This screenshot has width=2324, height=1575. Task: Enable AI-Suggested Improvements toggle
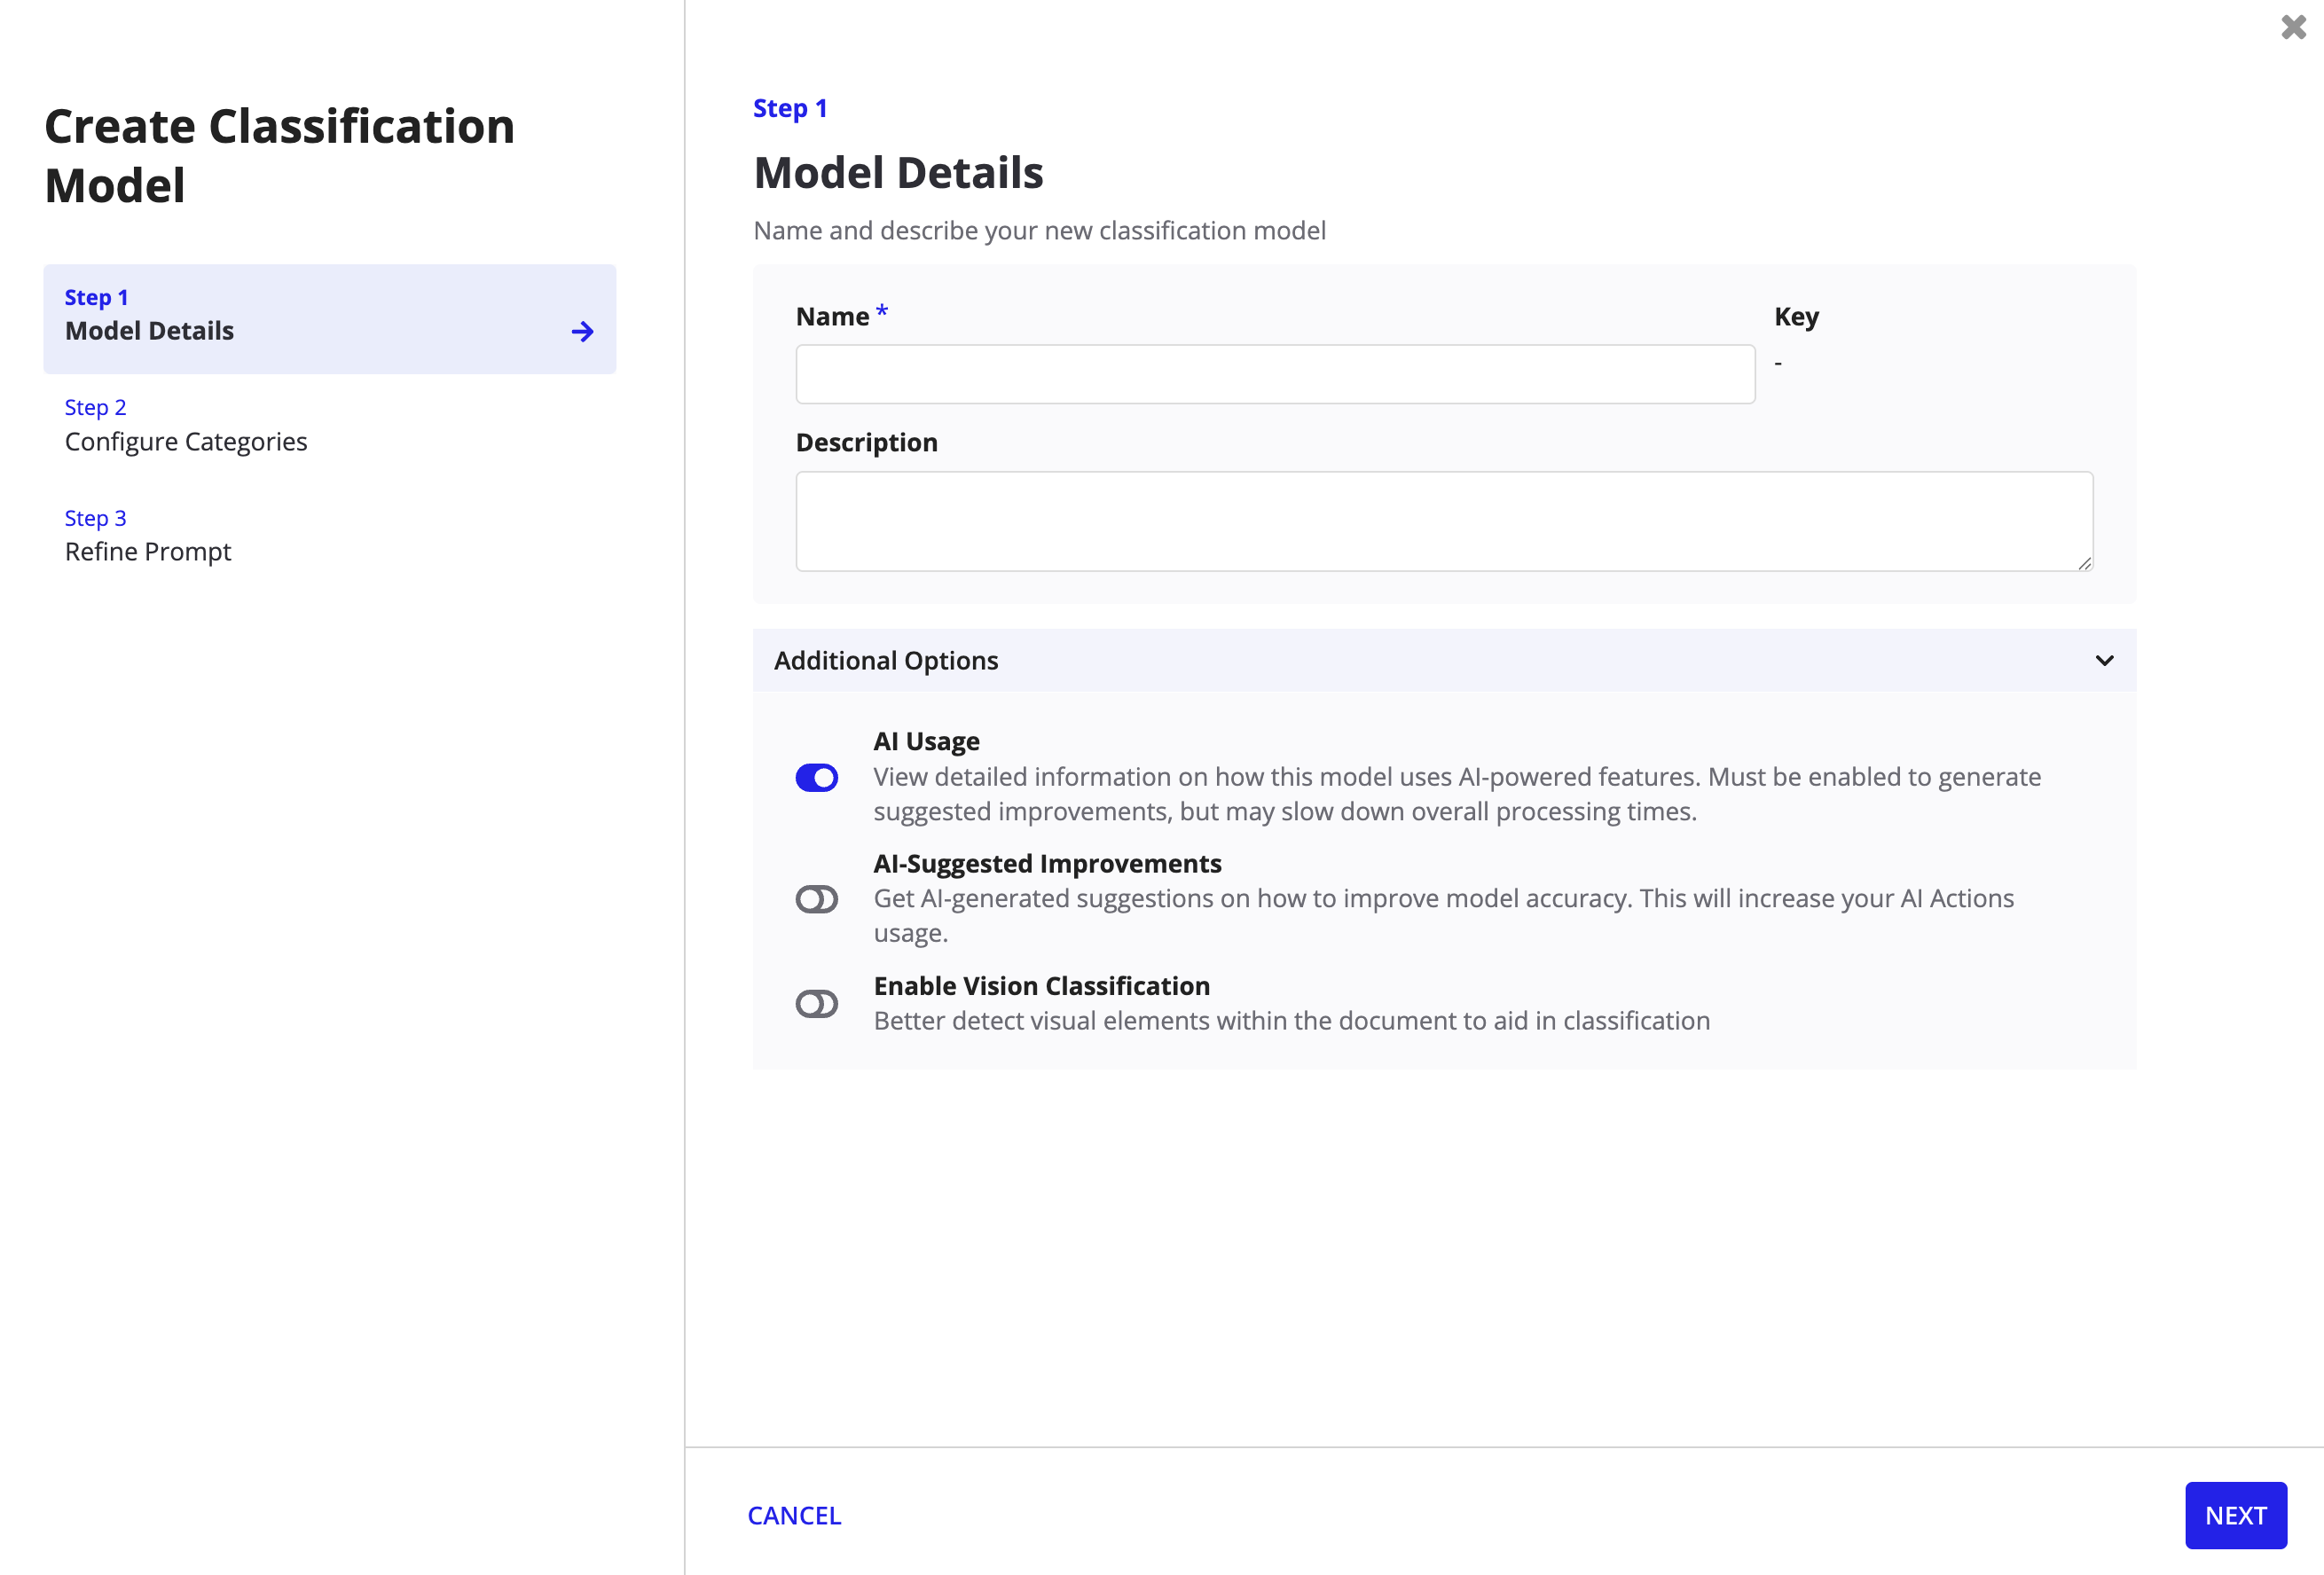coord(816,899)
